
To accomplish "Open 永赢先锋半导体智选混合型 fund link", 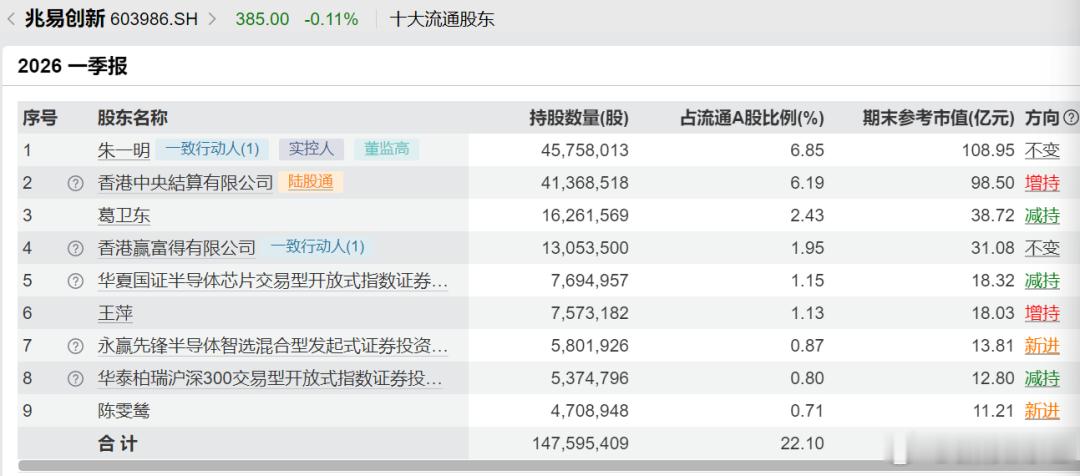I will point(273,346).
